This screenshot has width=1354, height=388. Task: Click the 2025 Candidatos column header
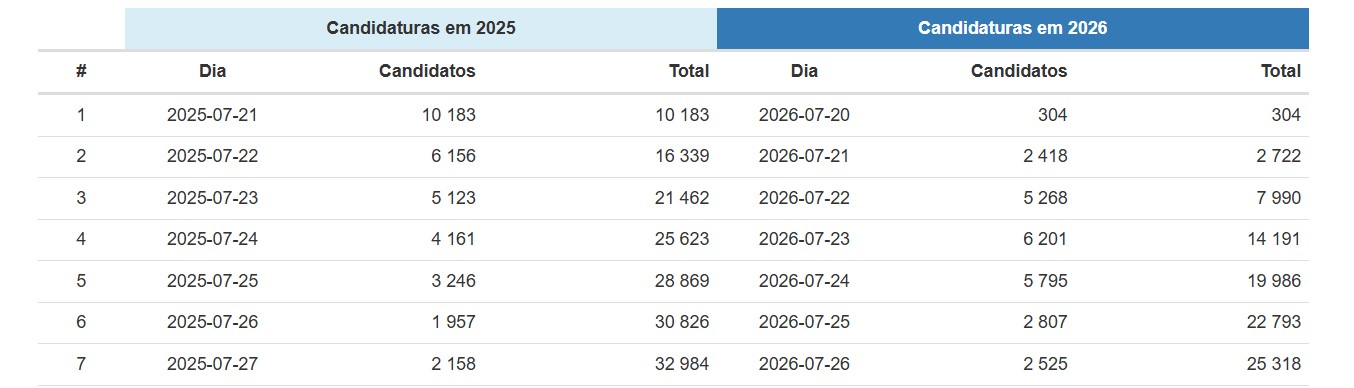(427, 71)
